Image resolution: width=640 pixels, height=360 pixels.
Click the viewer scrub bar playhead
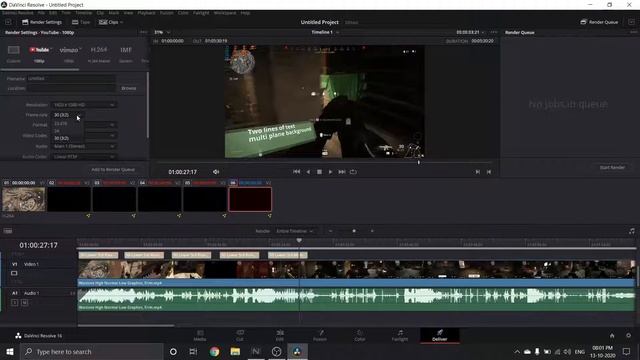(x=418, y=162)
